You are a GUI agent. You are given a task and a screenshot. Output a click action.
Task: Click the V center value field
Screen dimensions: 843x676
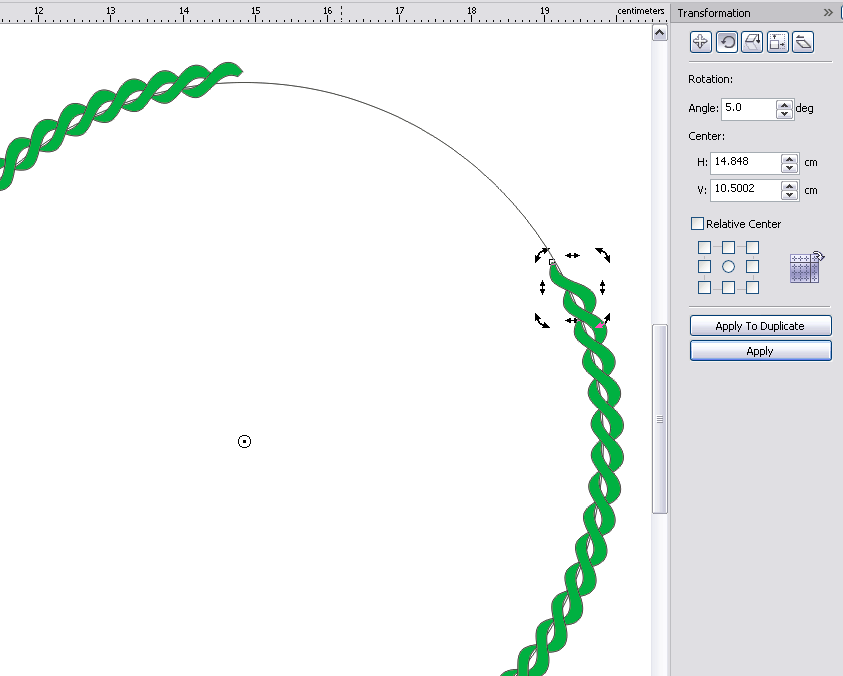pos(746,190)
